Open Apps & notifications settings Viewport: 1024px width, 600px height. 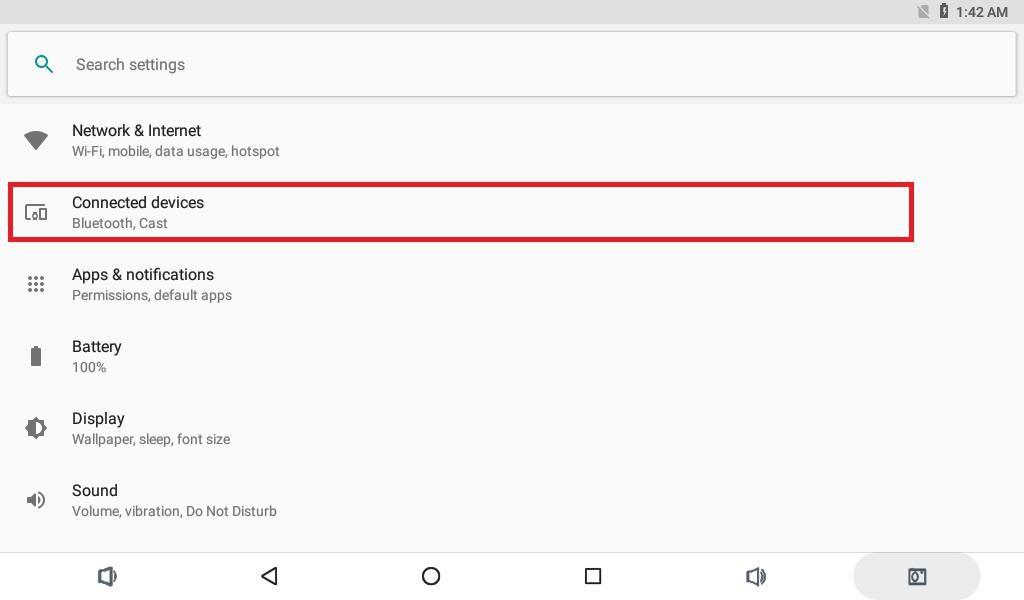pyautogui.click(x=512, y=284)
